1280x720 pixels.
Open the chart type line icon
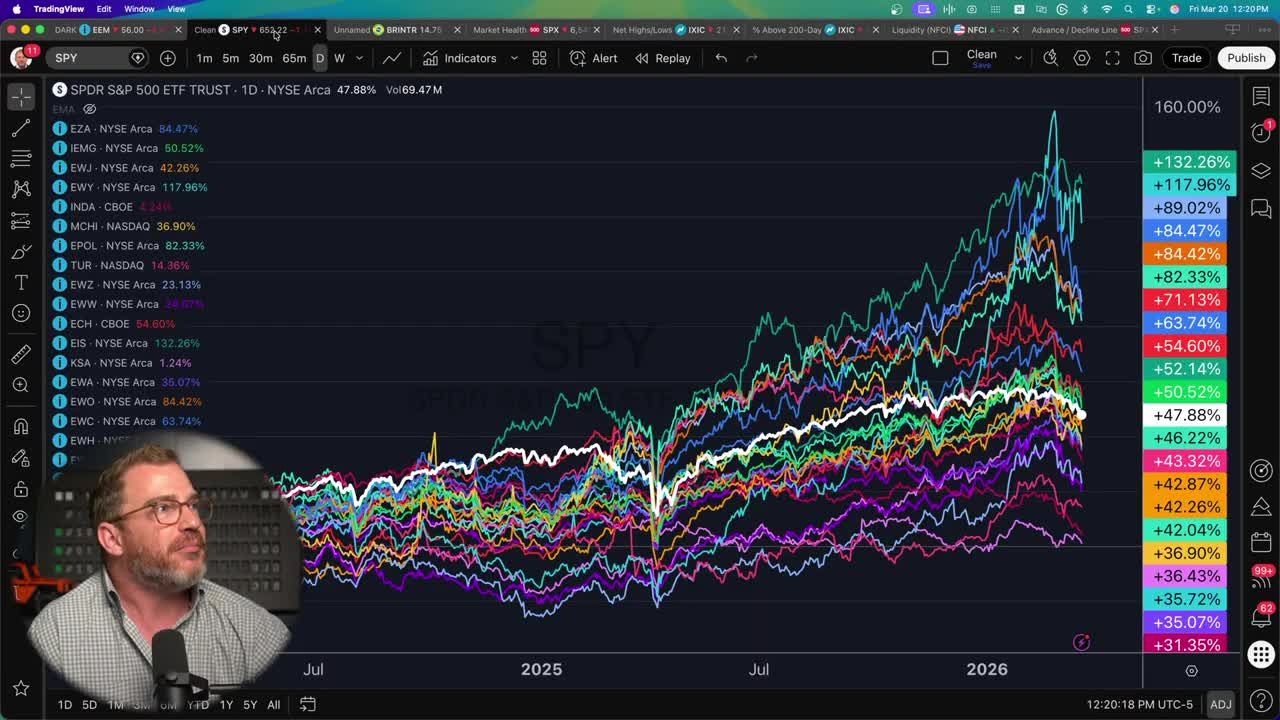(392, 58)
